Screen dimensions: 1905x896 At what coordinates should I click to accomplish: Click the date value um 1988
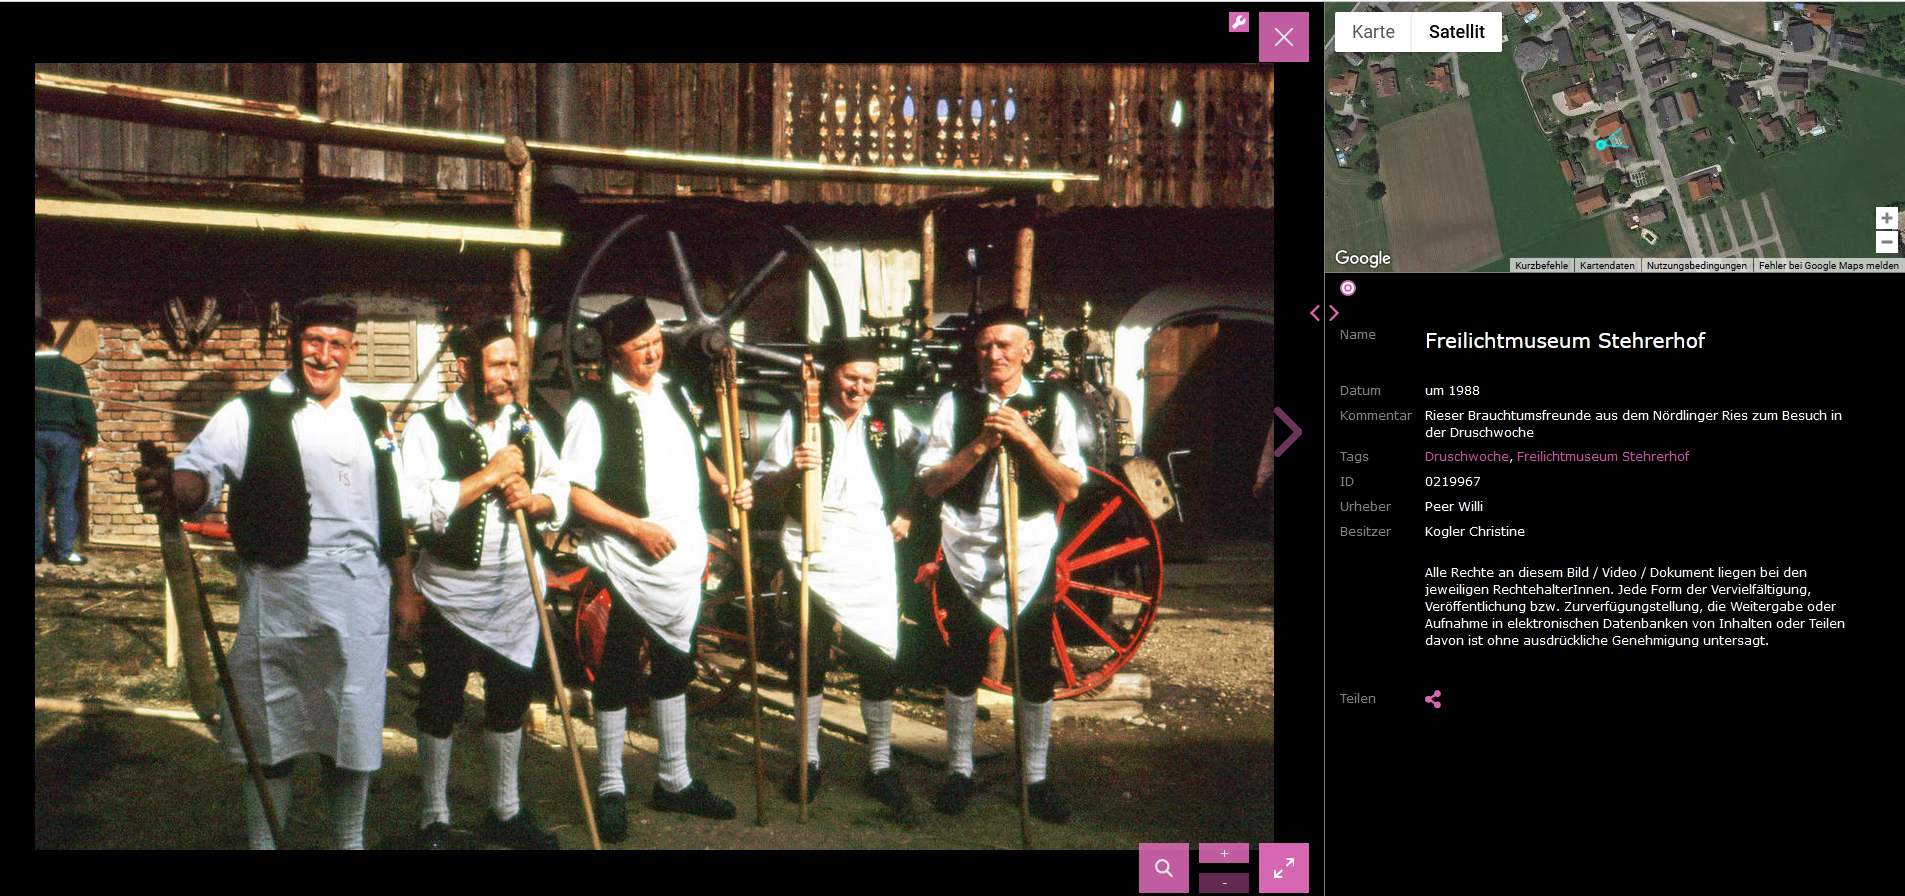pyautogui.click(x=1452, y=391)
